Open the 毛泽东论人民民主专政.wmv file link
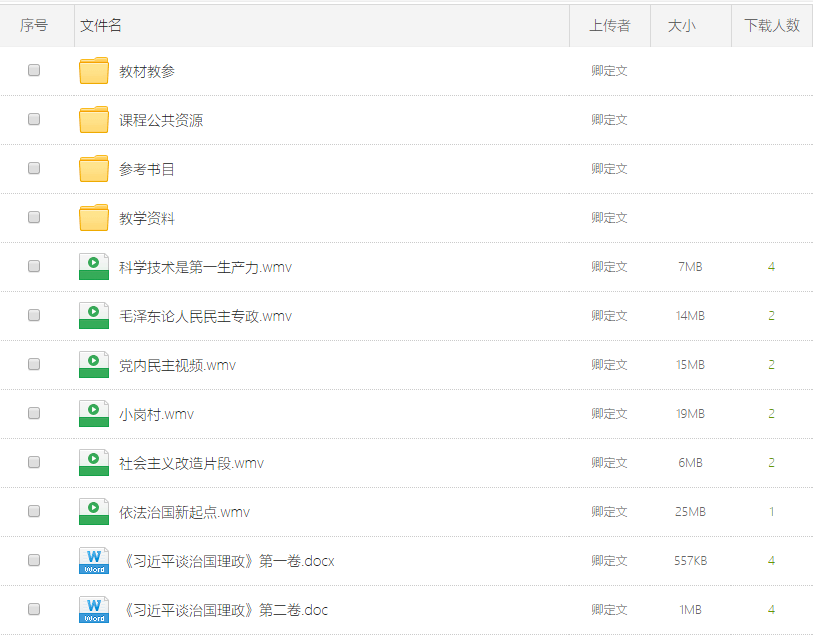Viewport: 813px width, 644px height. pyautogui.click(x=205, y=316)
